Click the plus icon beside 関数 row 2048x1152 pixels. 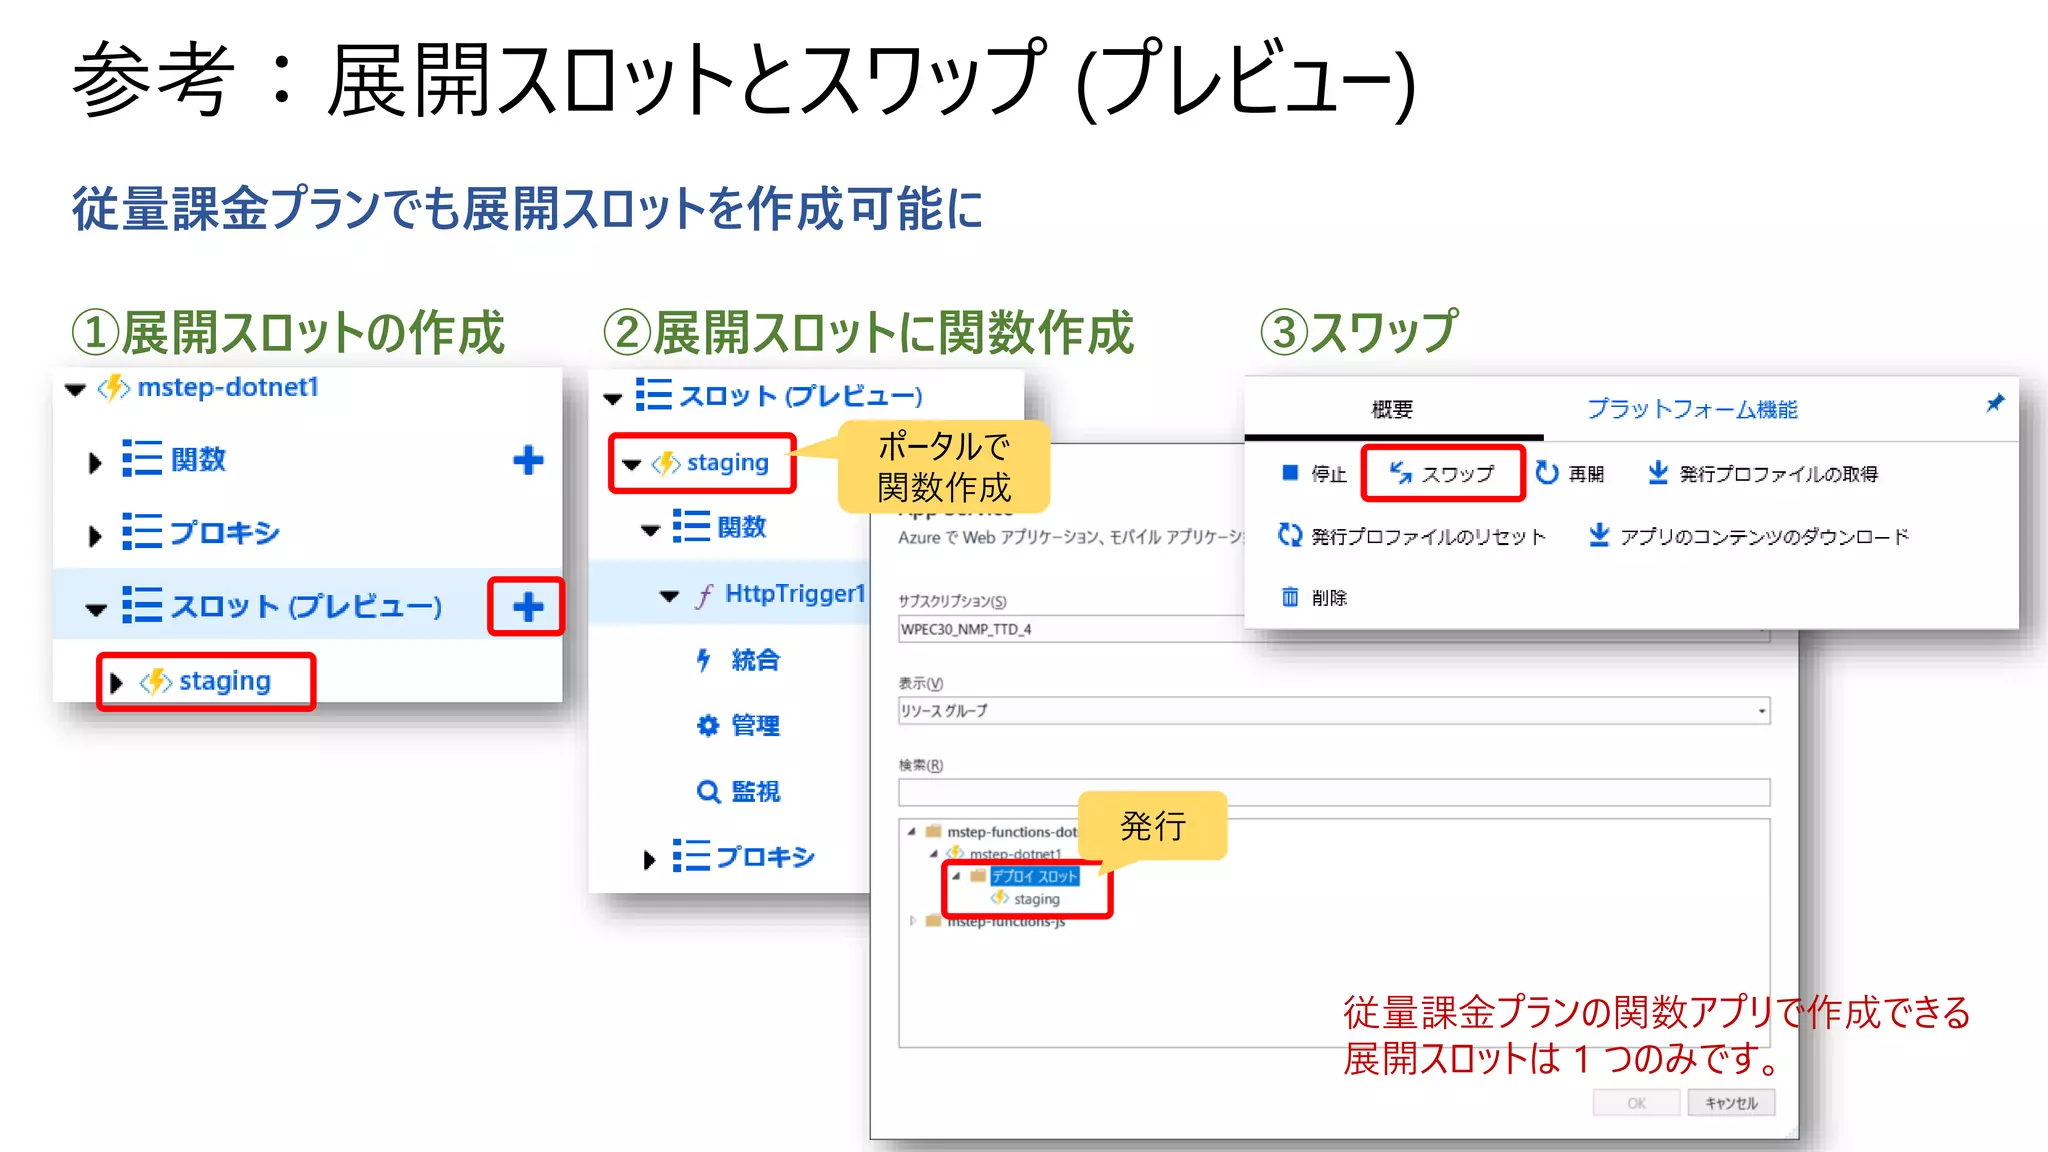[x=528, y=460]
